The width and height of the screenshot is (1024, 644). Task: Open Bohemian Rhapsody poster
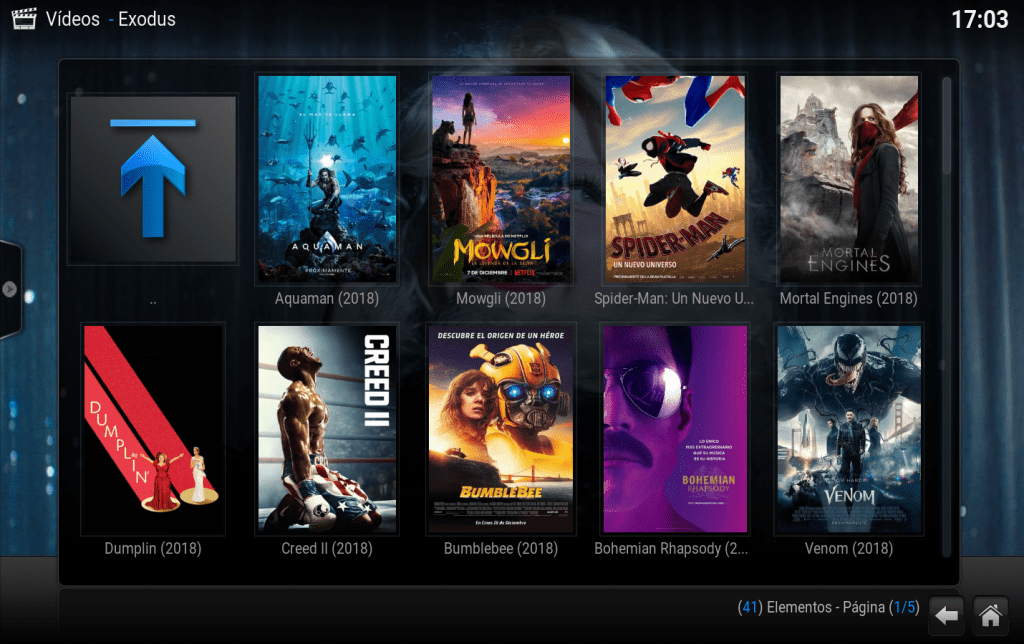674,428
